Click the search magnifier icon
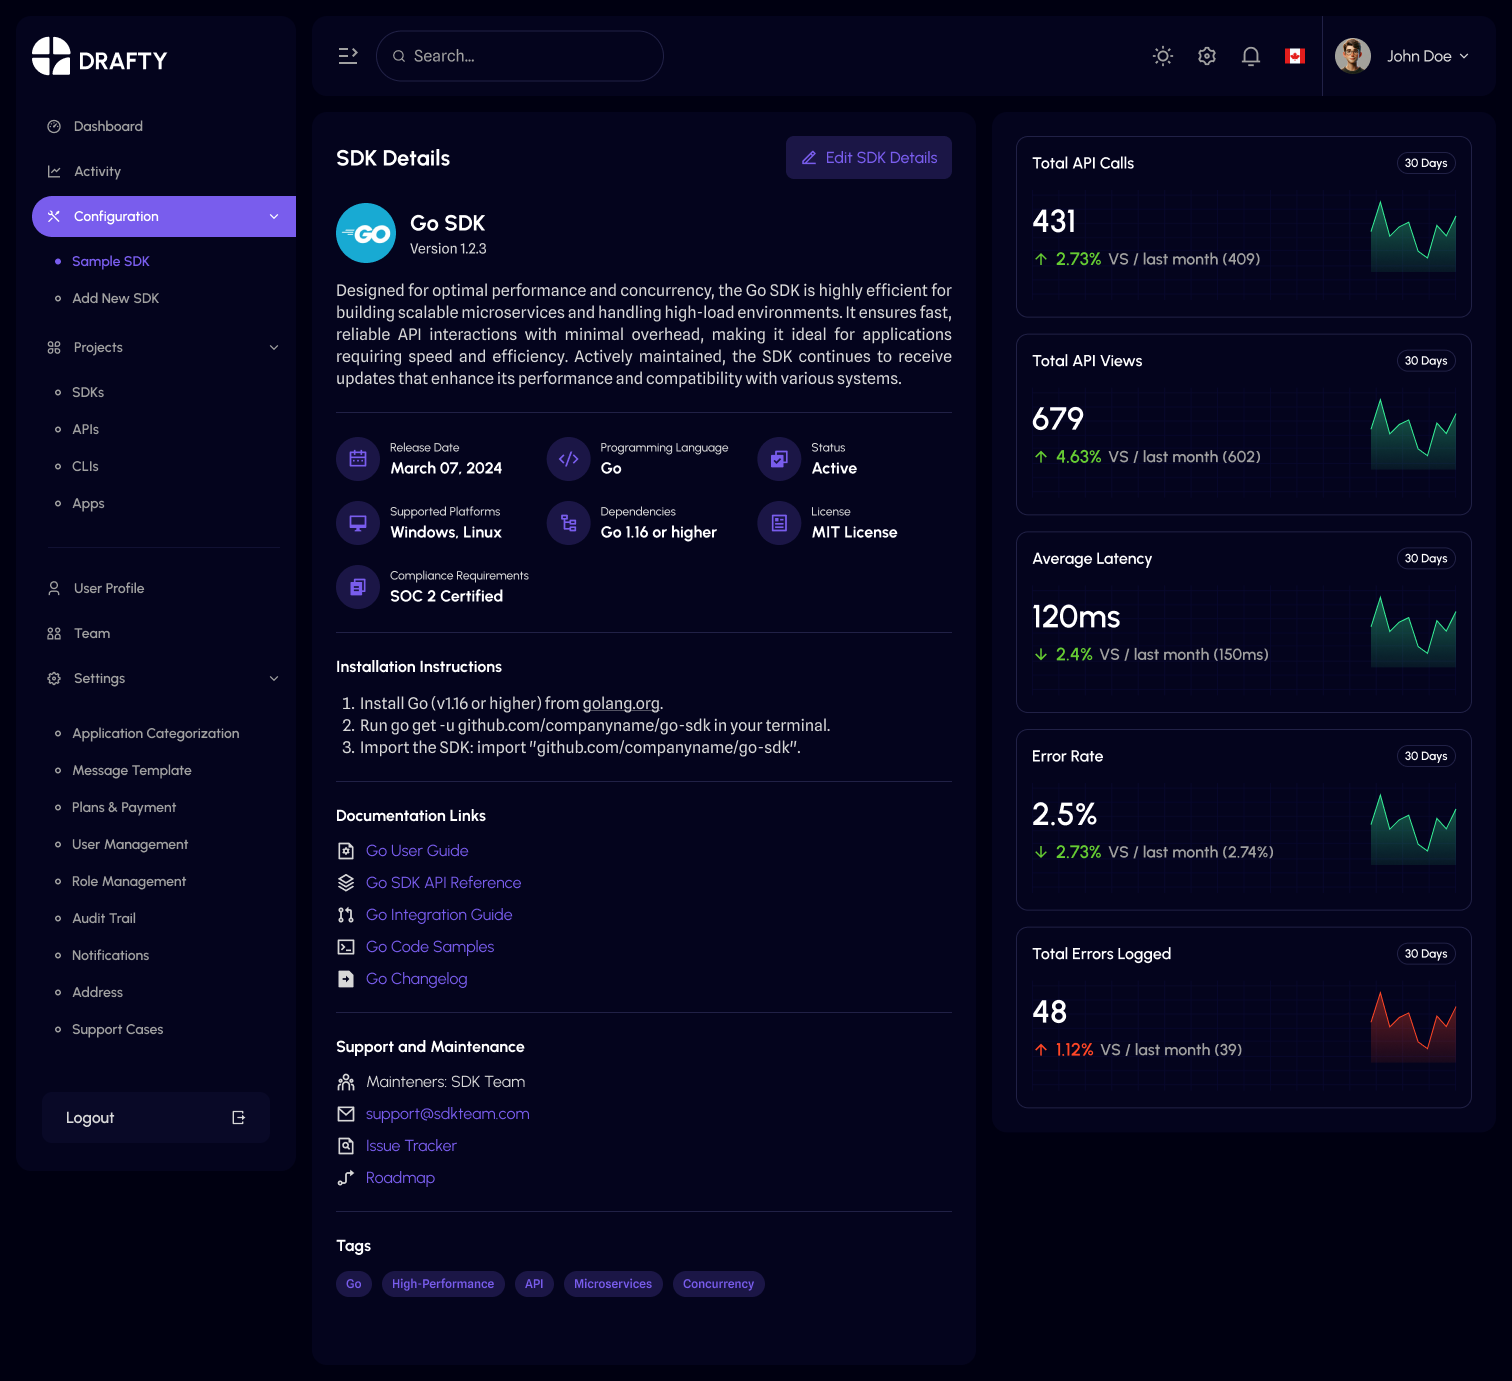This screenshot has height=1381, width=1512. (399, 56)
